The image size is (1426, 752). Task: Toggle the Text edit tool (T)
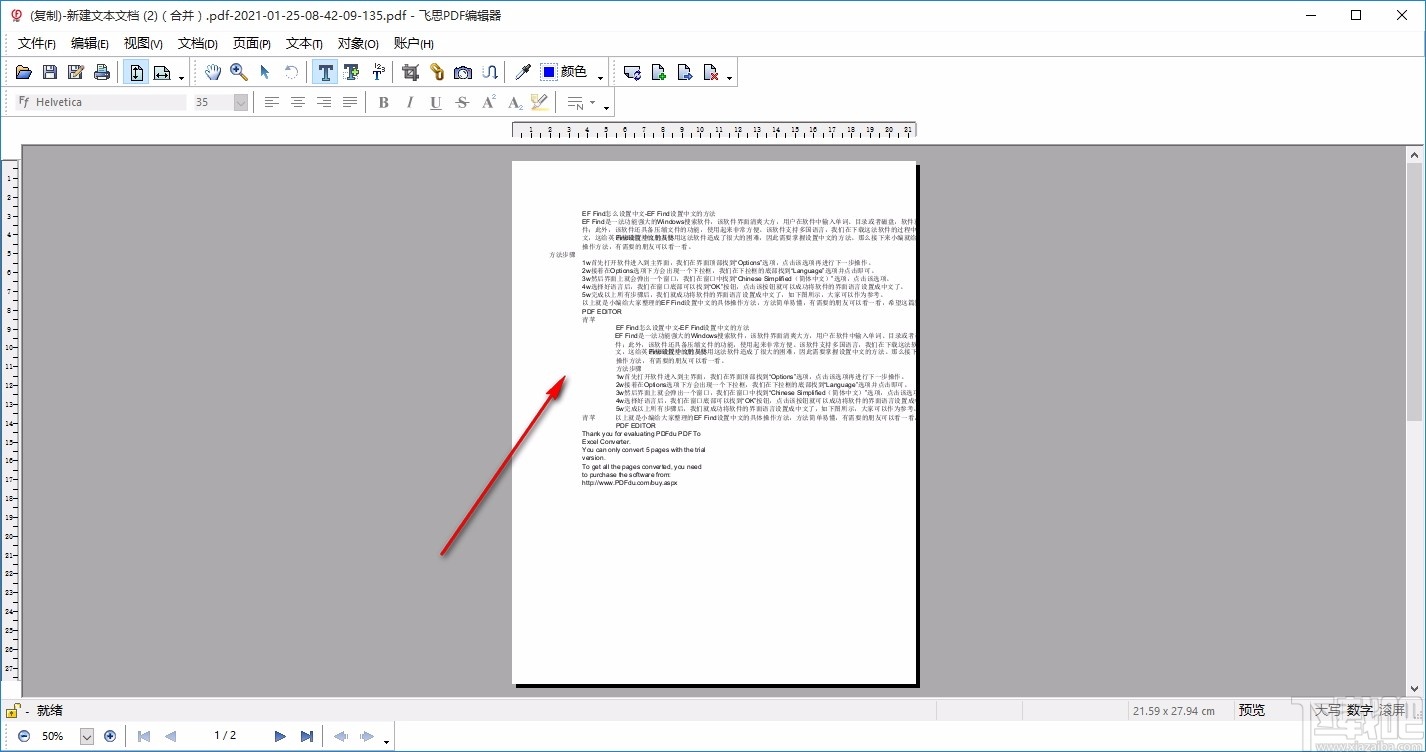tap(325, 72)
